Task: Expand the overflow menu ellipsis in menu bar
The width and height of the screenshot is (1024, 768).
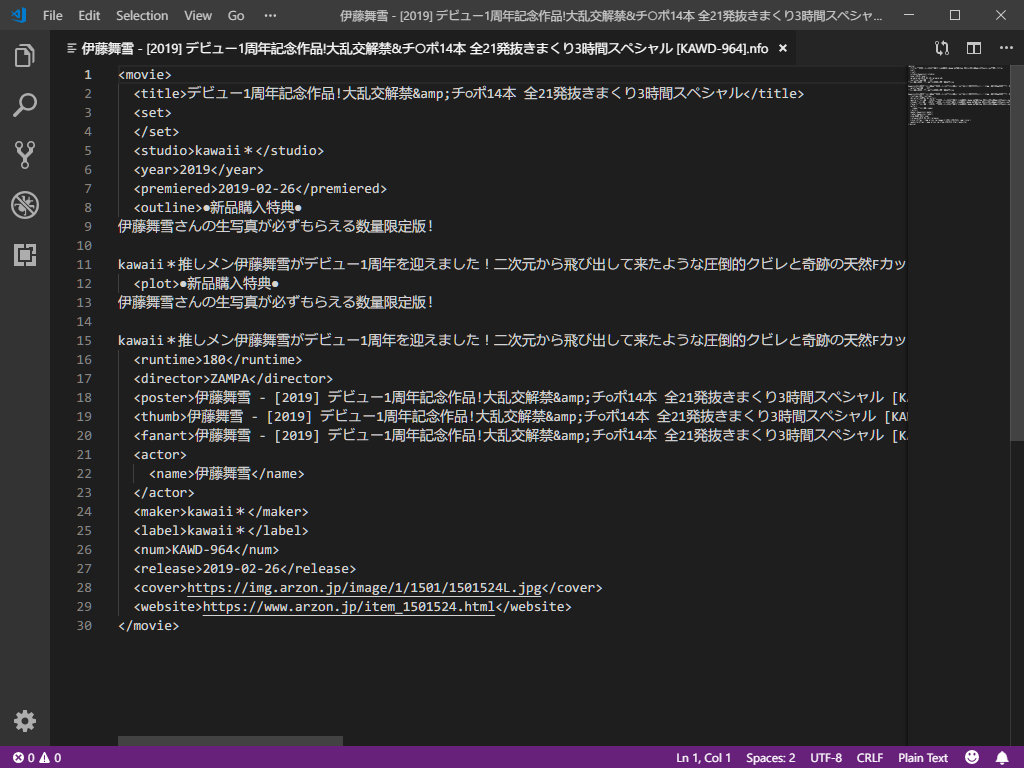Action: coord(270,16)
